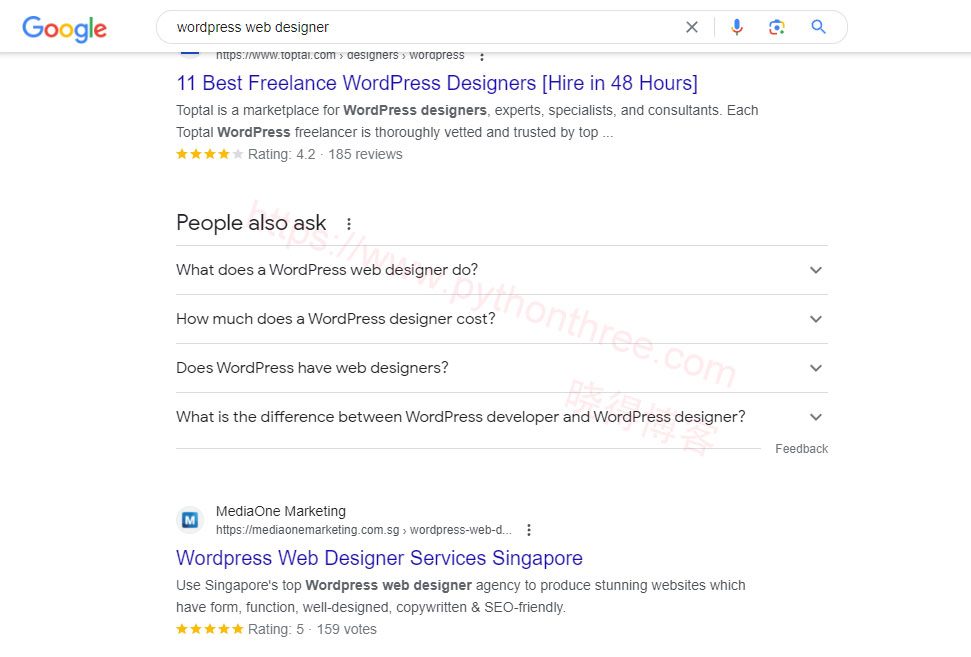Open '11 Best Freelance WordPress Designers' result

[437, 83]
